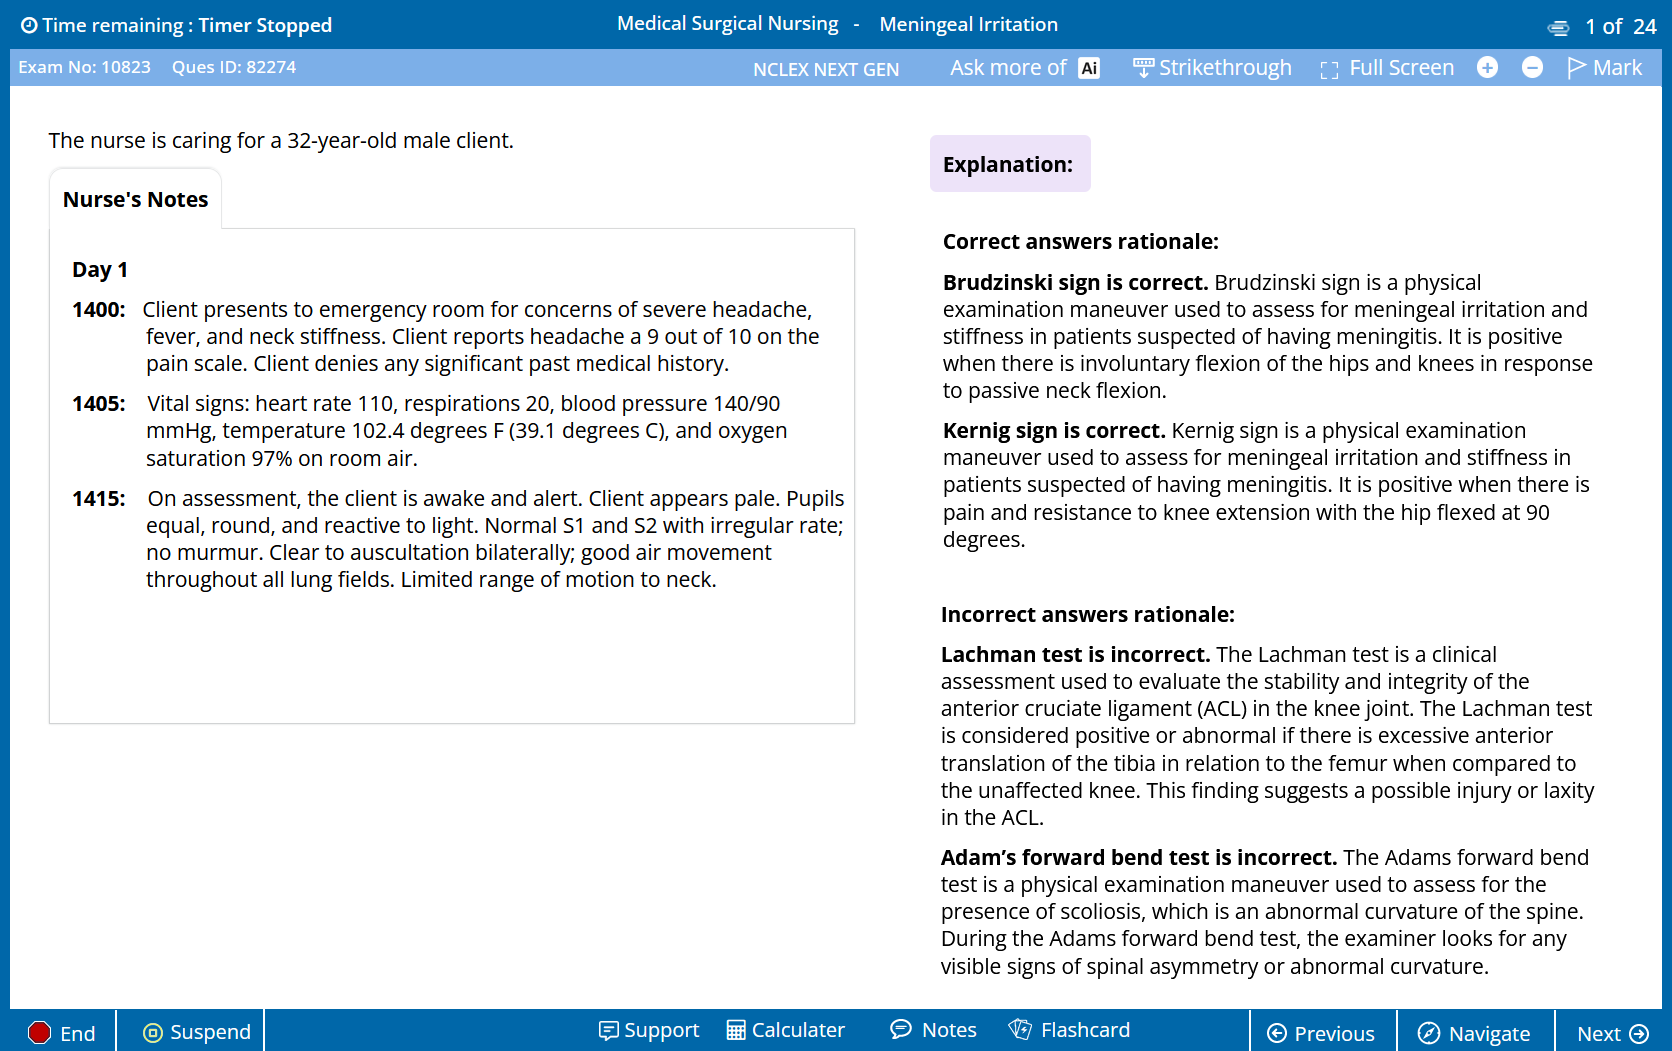The image size is (1672, 1051).
Task: Click the Suspend pause icon
Action: click(x=153, y=1033)
